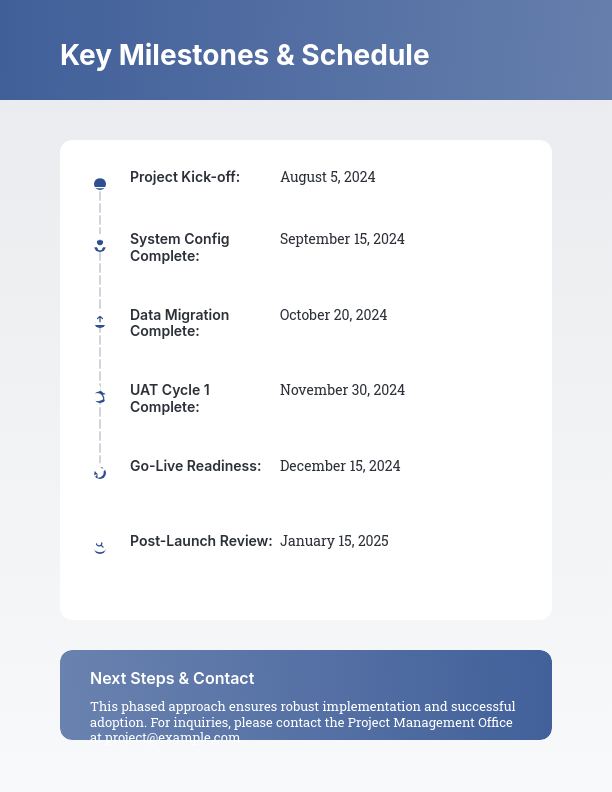Click the Project Kick-off milestone icon
Image resolution: width=612 pixels, height=792 pixels.
[100, 184]
